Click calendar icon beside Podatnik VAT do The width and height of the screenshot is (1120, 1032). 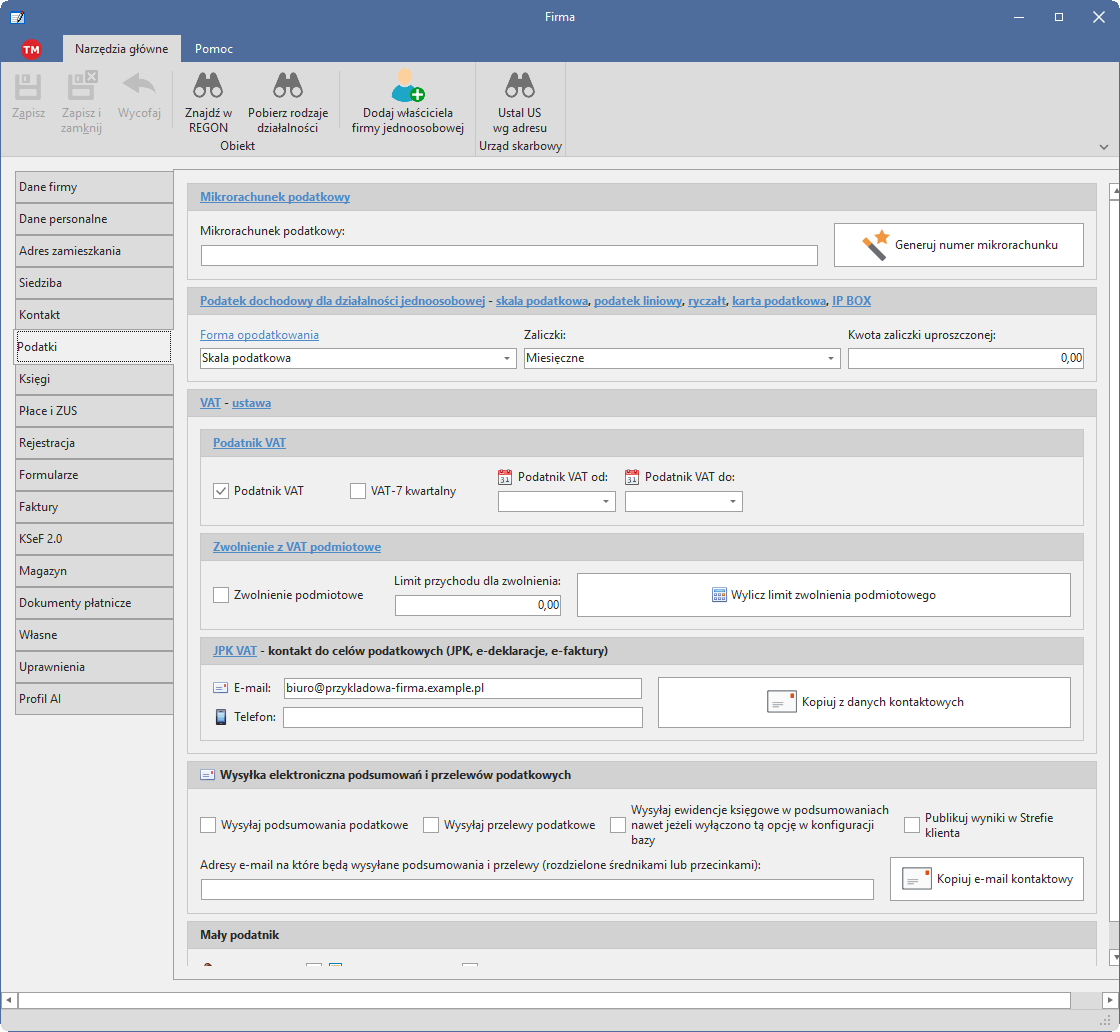coord(631,477)
